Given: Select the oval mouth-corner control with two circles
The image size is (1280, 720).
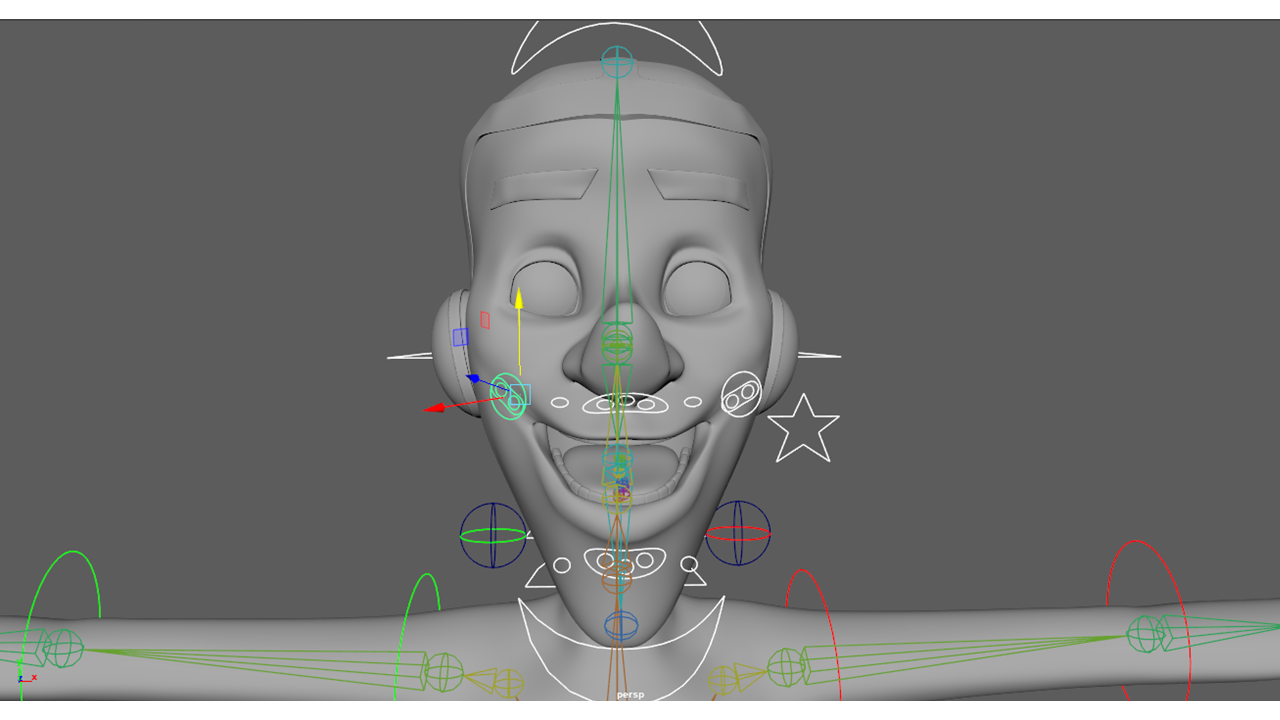Looking at the screenshot, I should (x=741, y=394).
